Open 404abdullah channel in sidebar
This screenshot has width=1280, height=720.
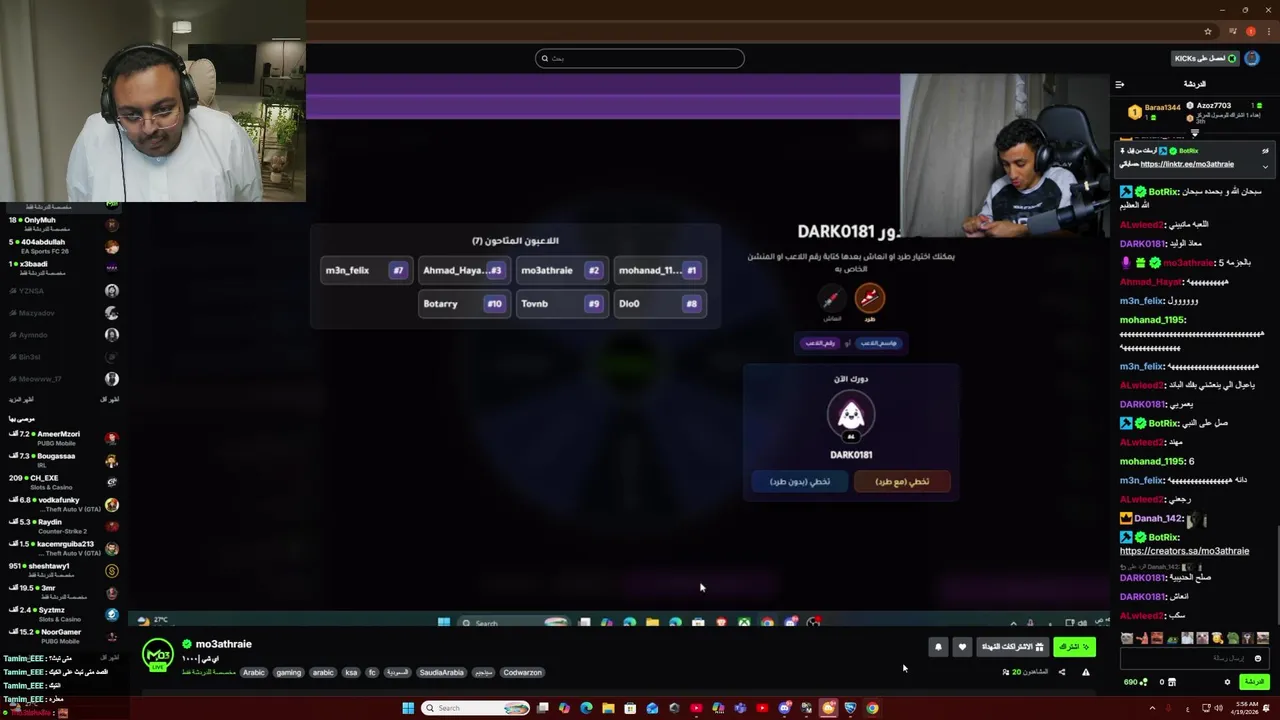pos(62,246)
